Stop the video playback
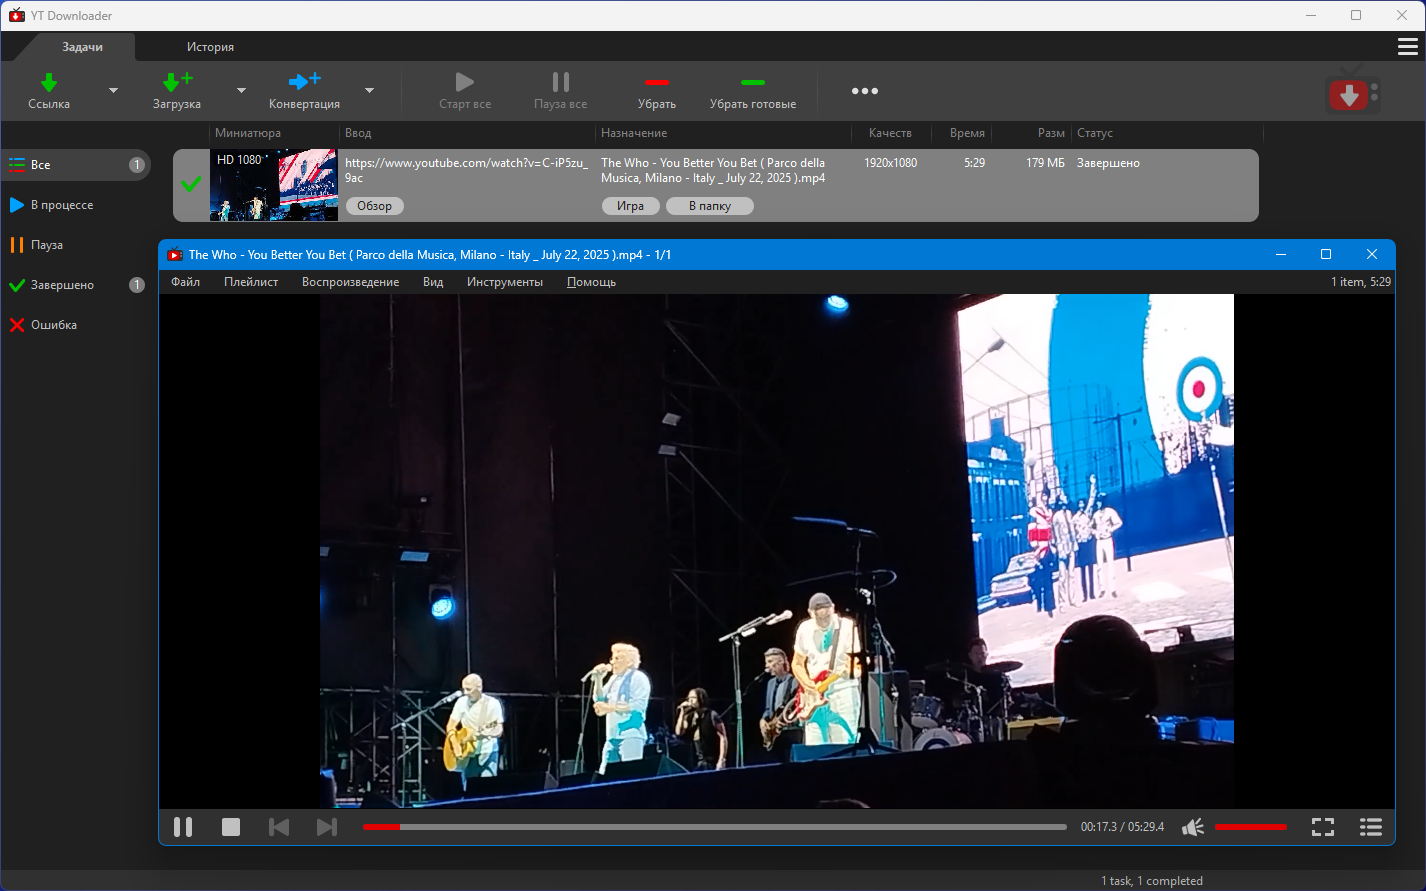Image resolution: width=1426 pixels, height=891 pixels. point(231,827)
